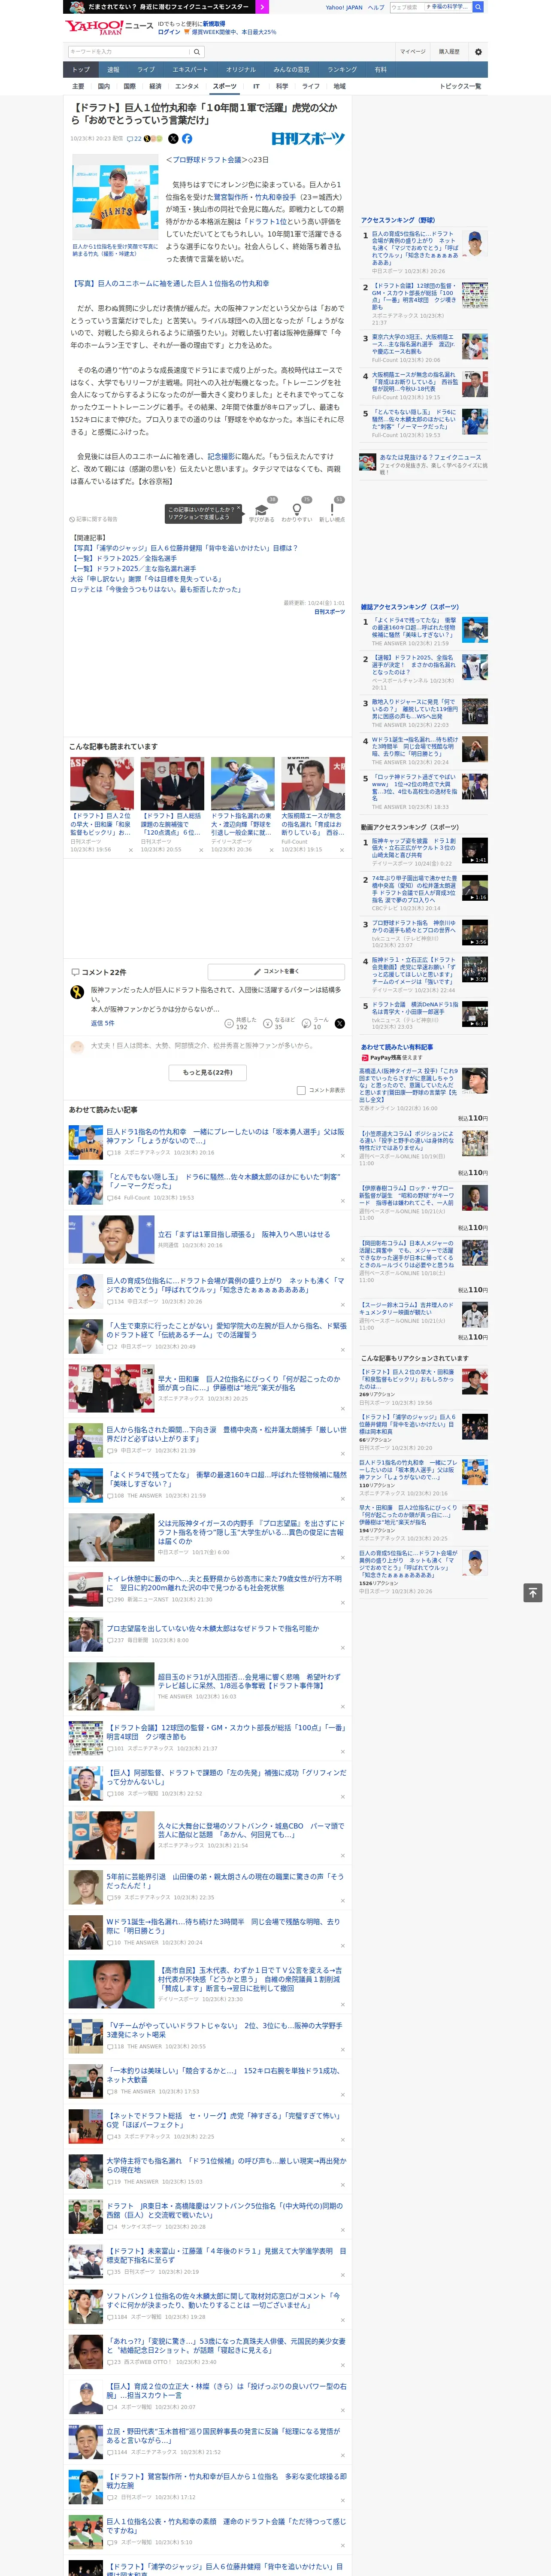Click the 日刊スポーツ logo beside headline
The height and width of the screenshot is (2576, 551).
308,139
